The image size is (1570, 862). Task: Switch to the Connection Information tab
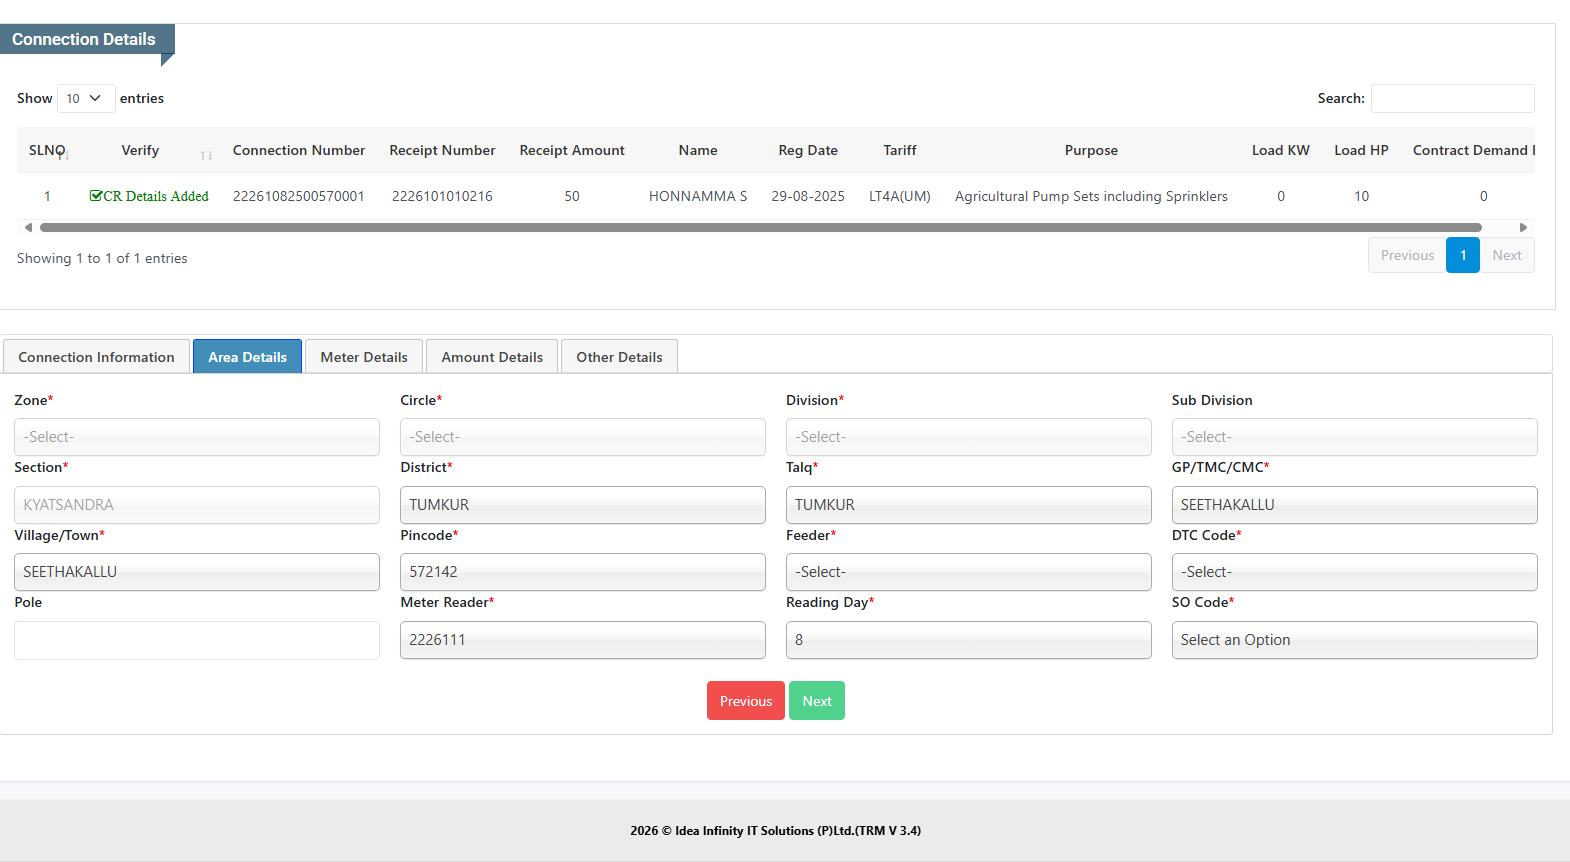click(96, 357)
